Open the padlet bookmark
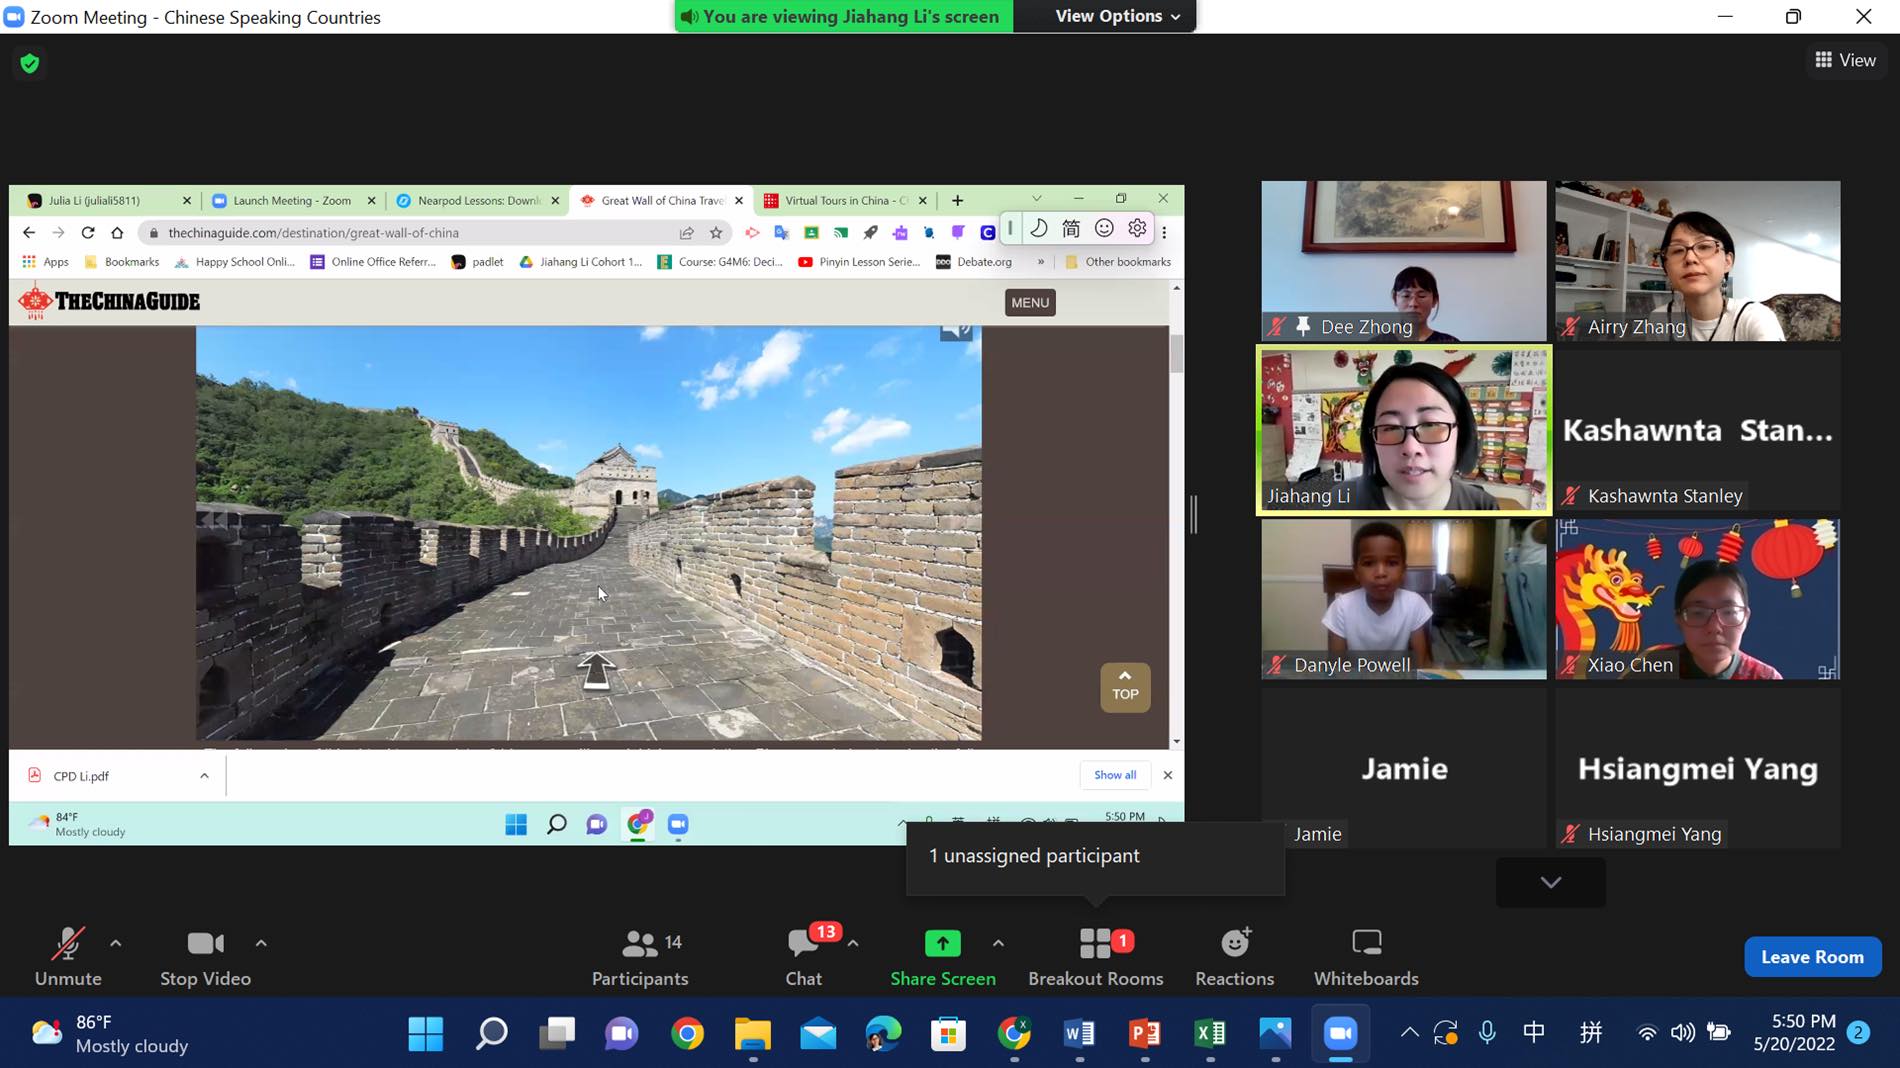This screenshot has width=1900, height=1068. tap(478, 262)
